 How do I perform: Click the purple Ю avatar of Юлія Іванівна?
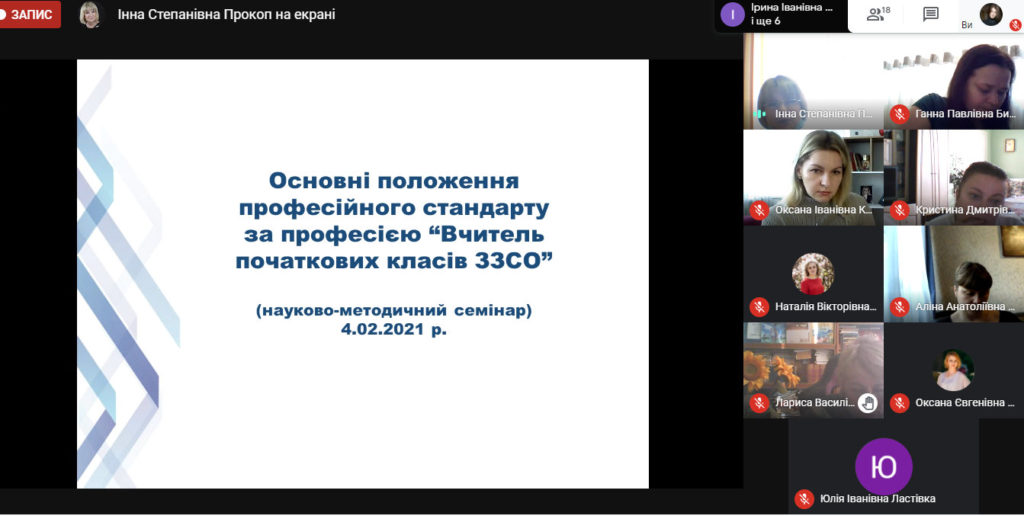pos(884,466)
